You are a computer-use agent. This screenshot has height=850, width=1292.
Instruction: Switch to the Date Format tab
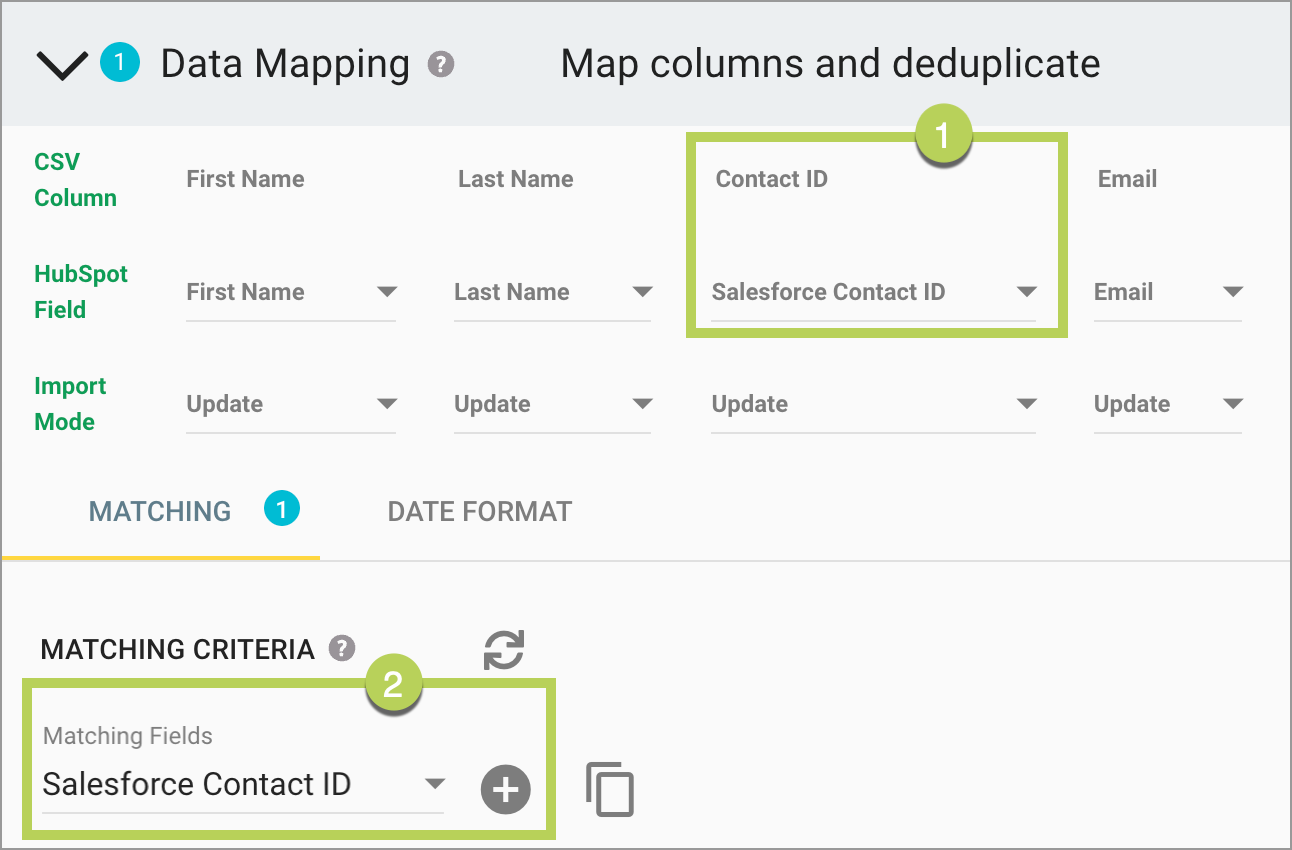pos(479,512)
